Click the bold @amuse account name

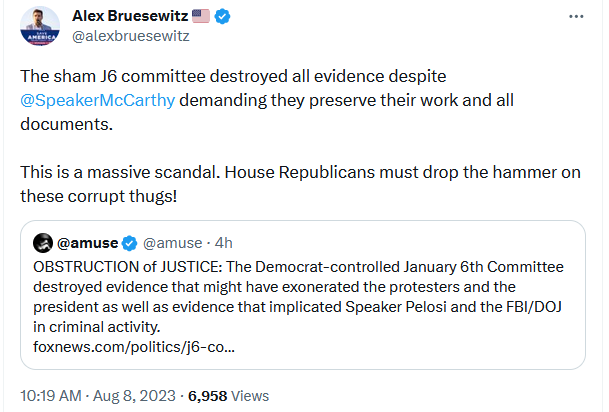pyautogui.click(x=87, y=242)
